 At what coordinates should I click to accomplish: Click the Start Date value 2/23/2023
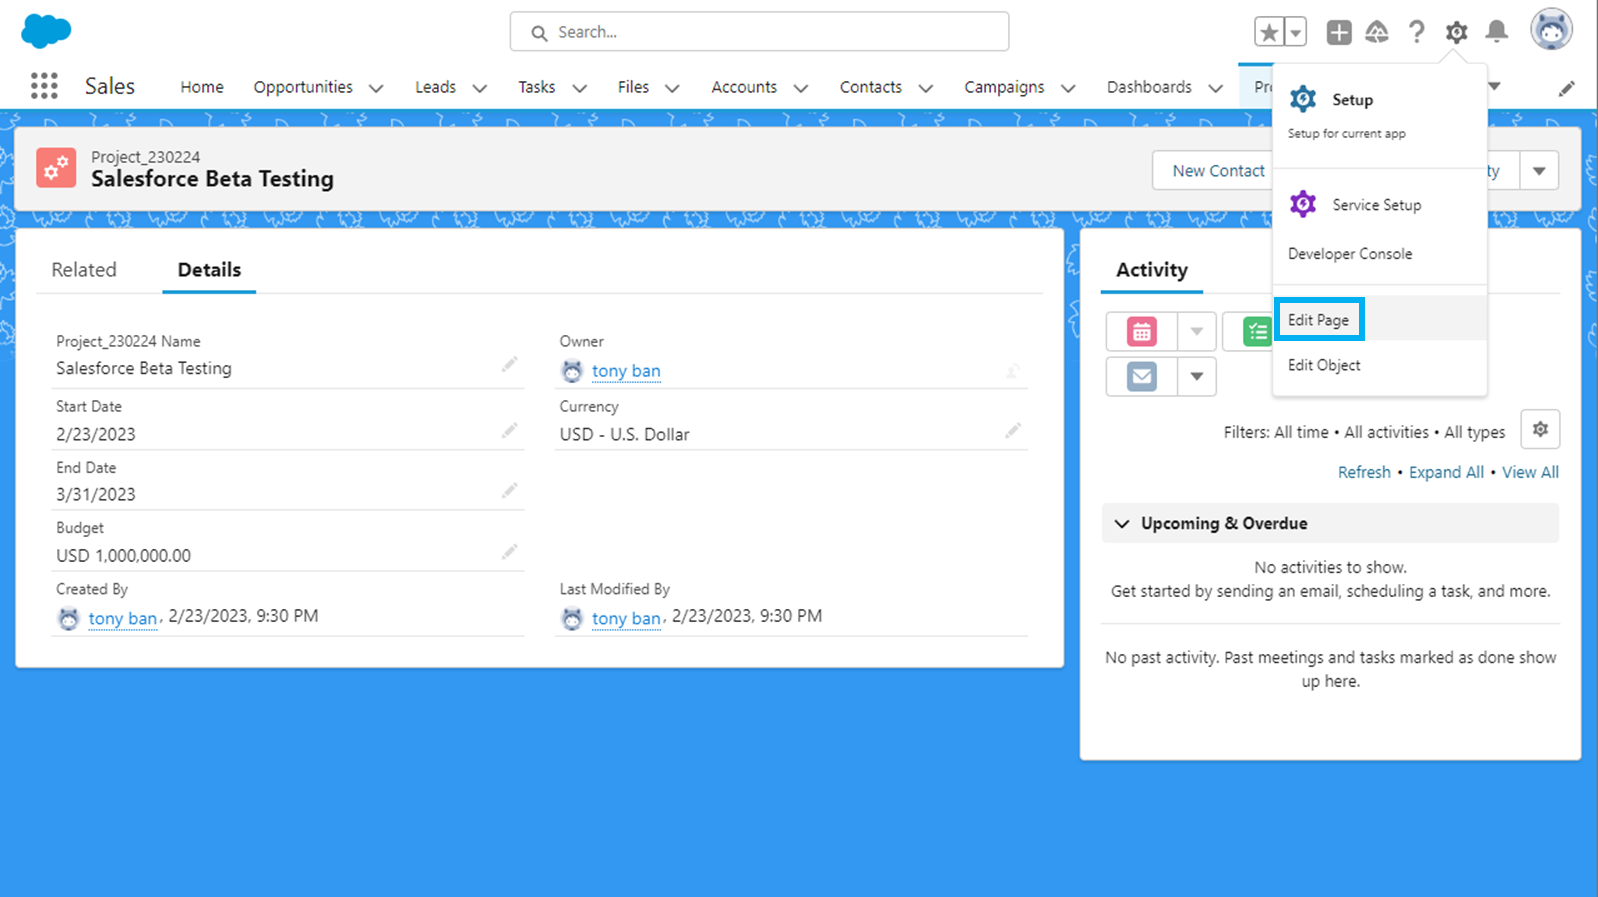coord(96,434)
